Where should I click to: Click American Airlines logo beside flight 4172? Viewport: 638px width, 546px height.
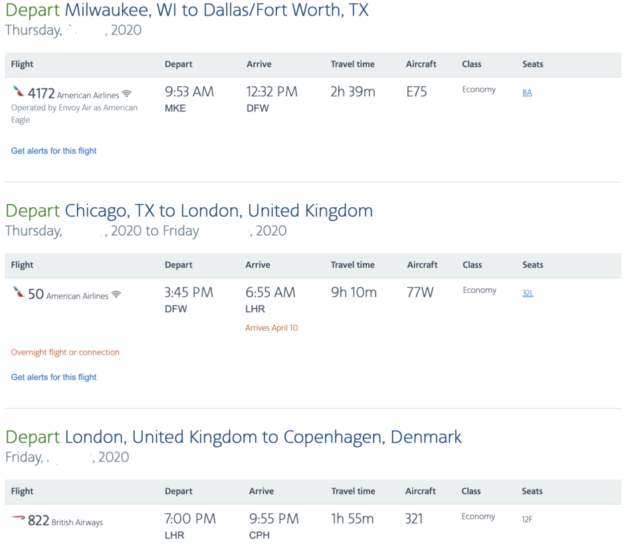pos(18,92)
